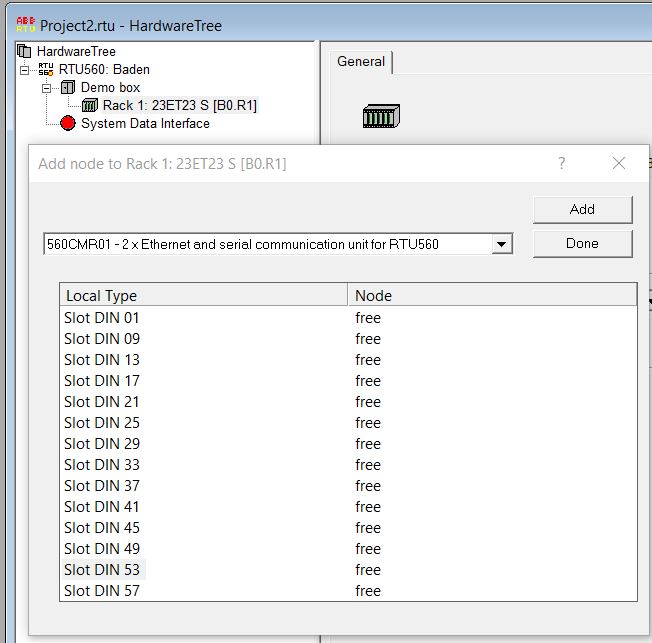This screenshot has height=643, width=652.
Task: Click the Node column header
Action: click(x=492, y=295)
